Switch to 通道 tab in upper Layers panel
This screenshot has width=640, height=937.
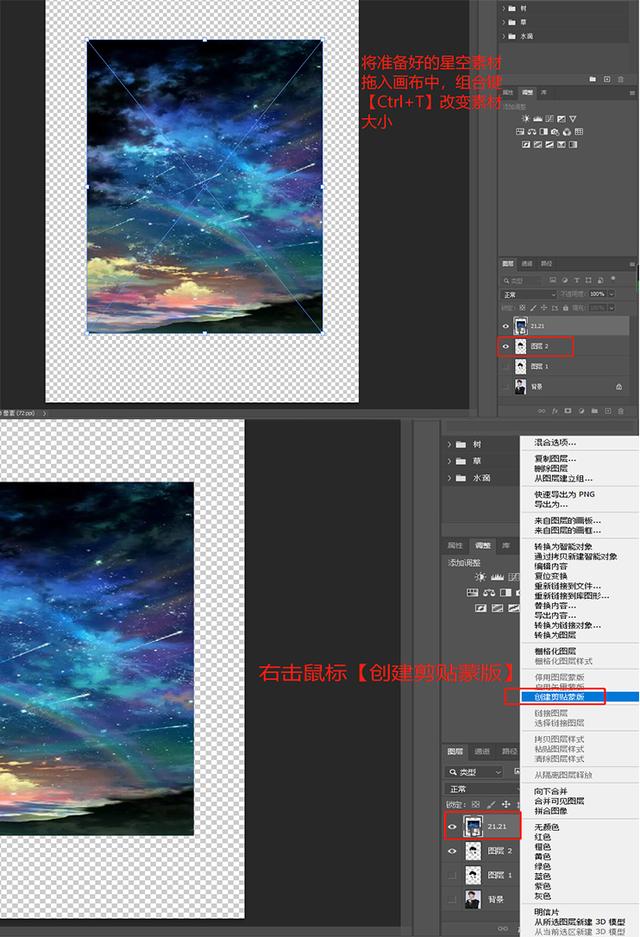[526, 264]
